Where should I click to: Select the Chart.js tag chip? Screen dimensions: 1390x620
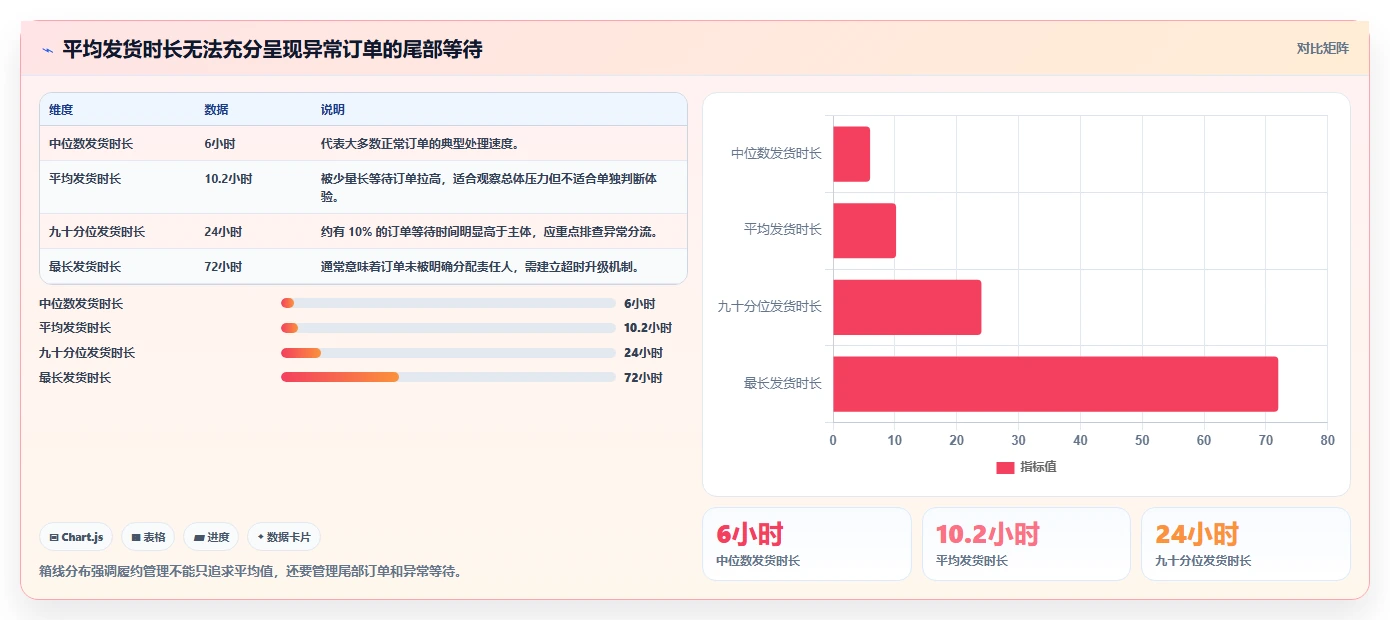77,537
